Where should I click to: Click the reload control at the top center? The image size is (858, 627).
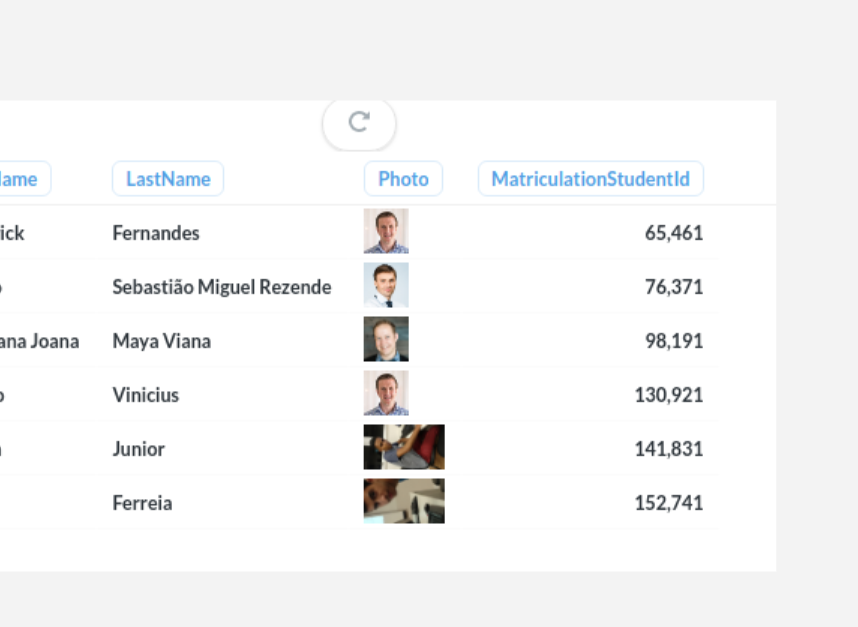coord(358,124)
